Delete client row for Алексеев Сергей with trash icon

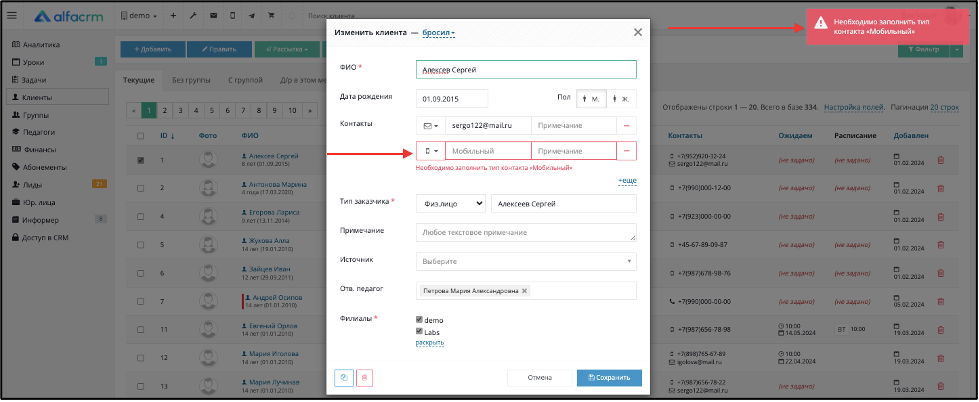tap(940, 160)
